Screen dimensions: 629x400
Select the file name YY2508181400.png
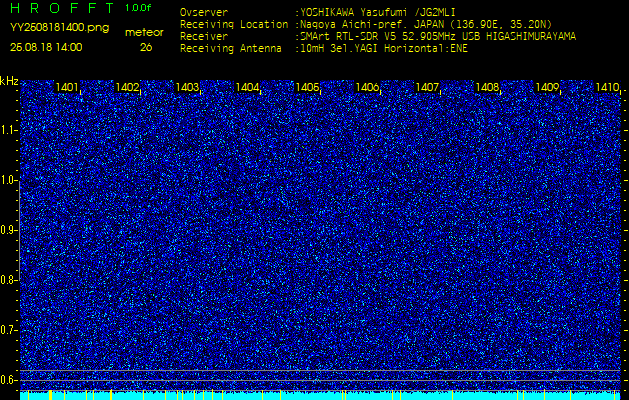tap(59, 28)
